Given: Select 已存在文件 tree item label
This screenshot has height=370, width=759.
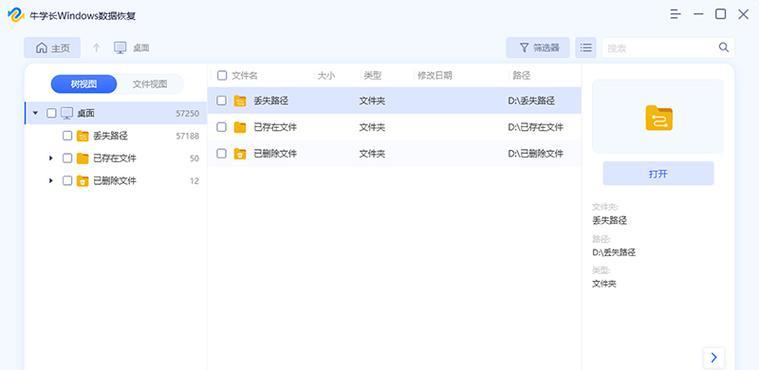Looking at the screenshot, I should [115, 158].
